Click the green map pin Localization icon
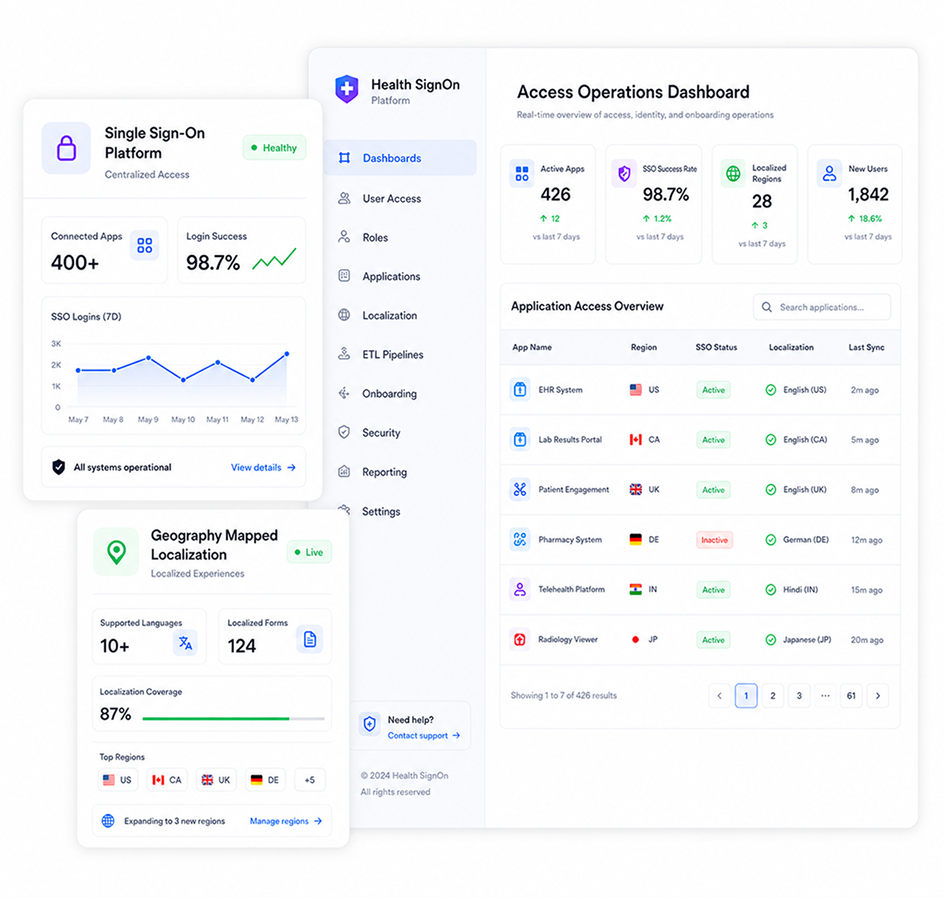 coord(116,551)
